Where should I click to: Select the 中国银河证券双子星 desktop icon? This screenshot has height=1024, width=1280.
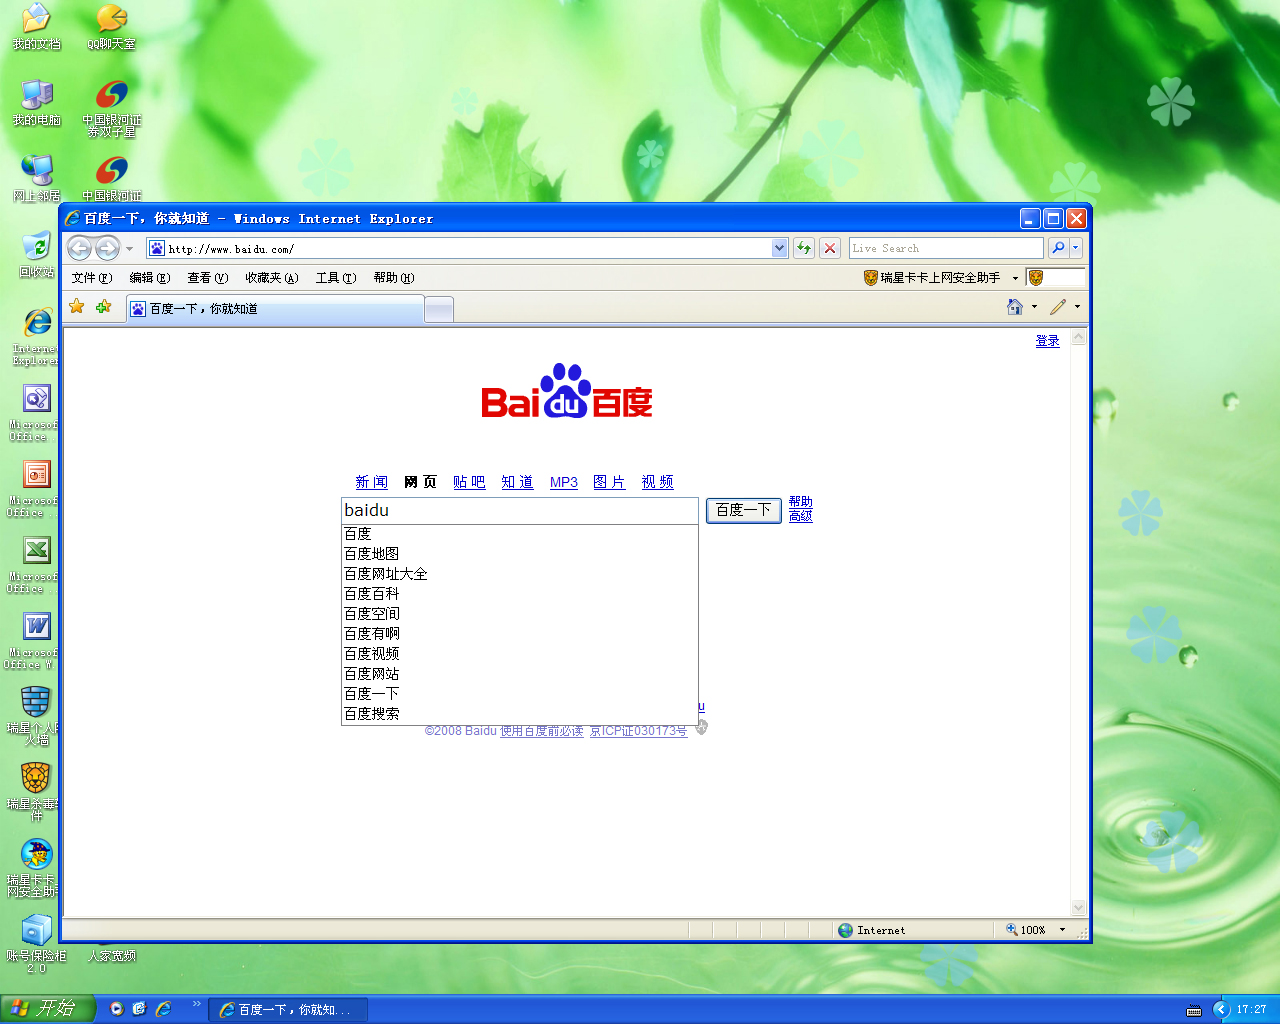pos(111,108)
